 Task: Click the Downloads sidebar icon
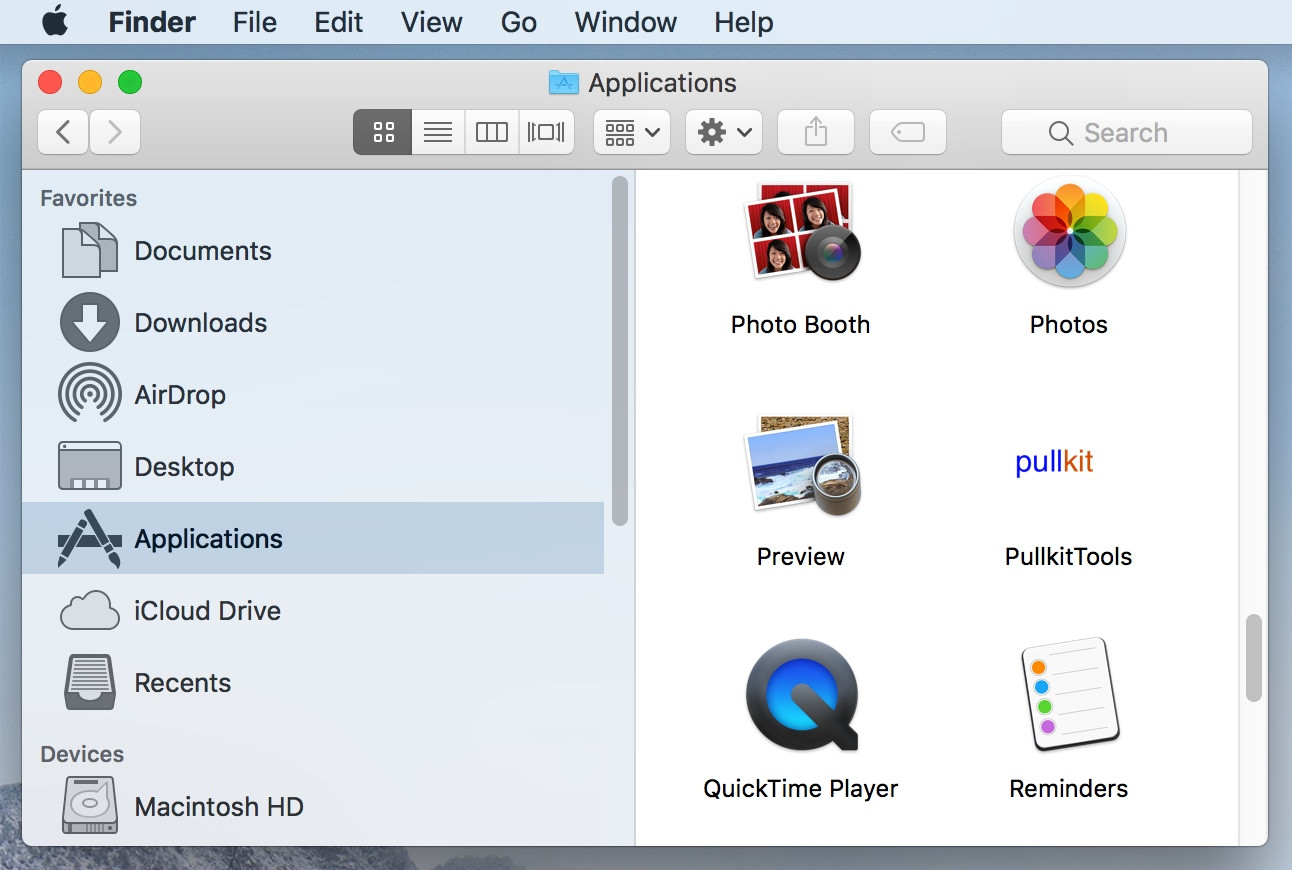(x=90, y=322)
